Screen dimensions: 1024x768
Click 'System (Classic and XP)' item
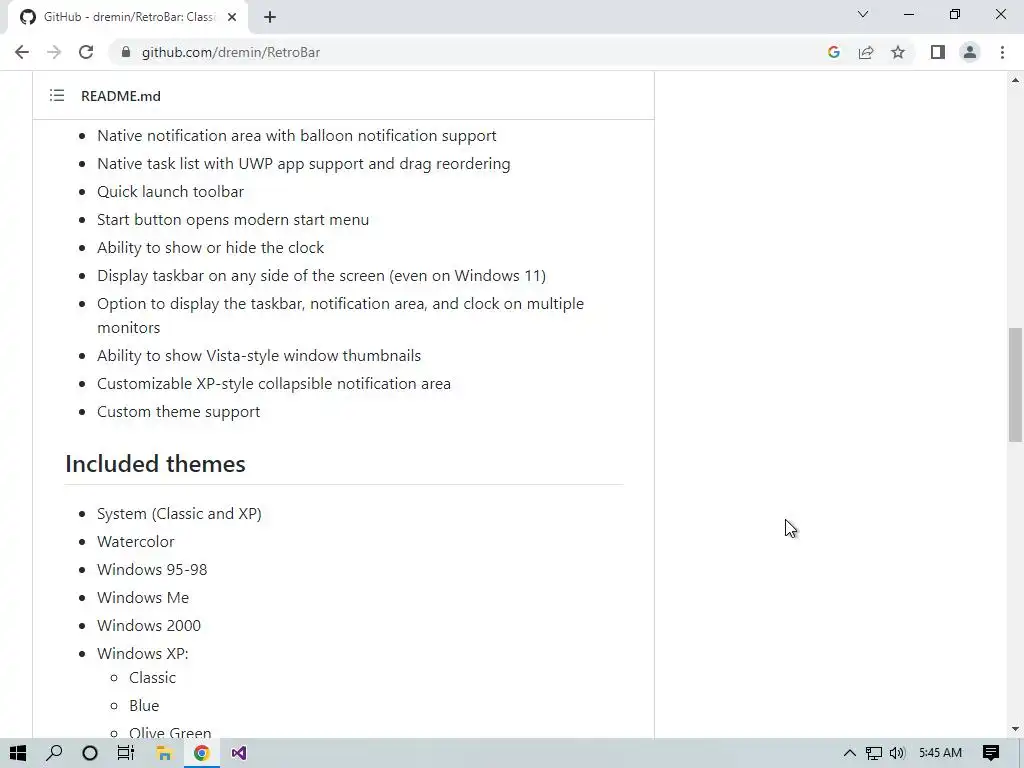[179, 513]
